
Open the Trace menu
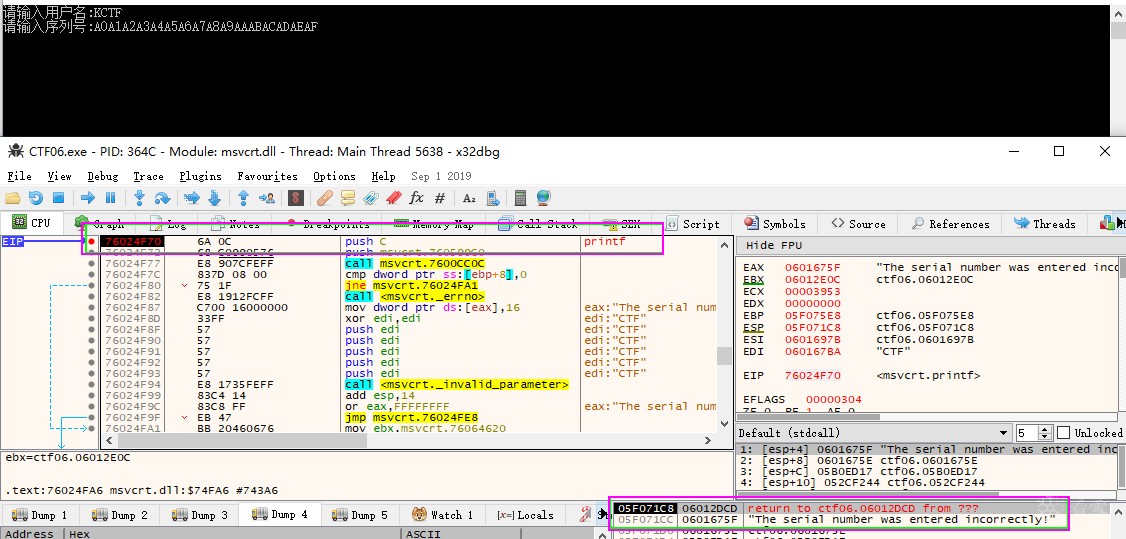[148, 176]
